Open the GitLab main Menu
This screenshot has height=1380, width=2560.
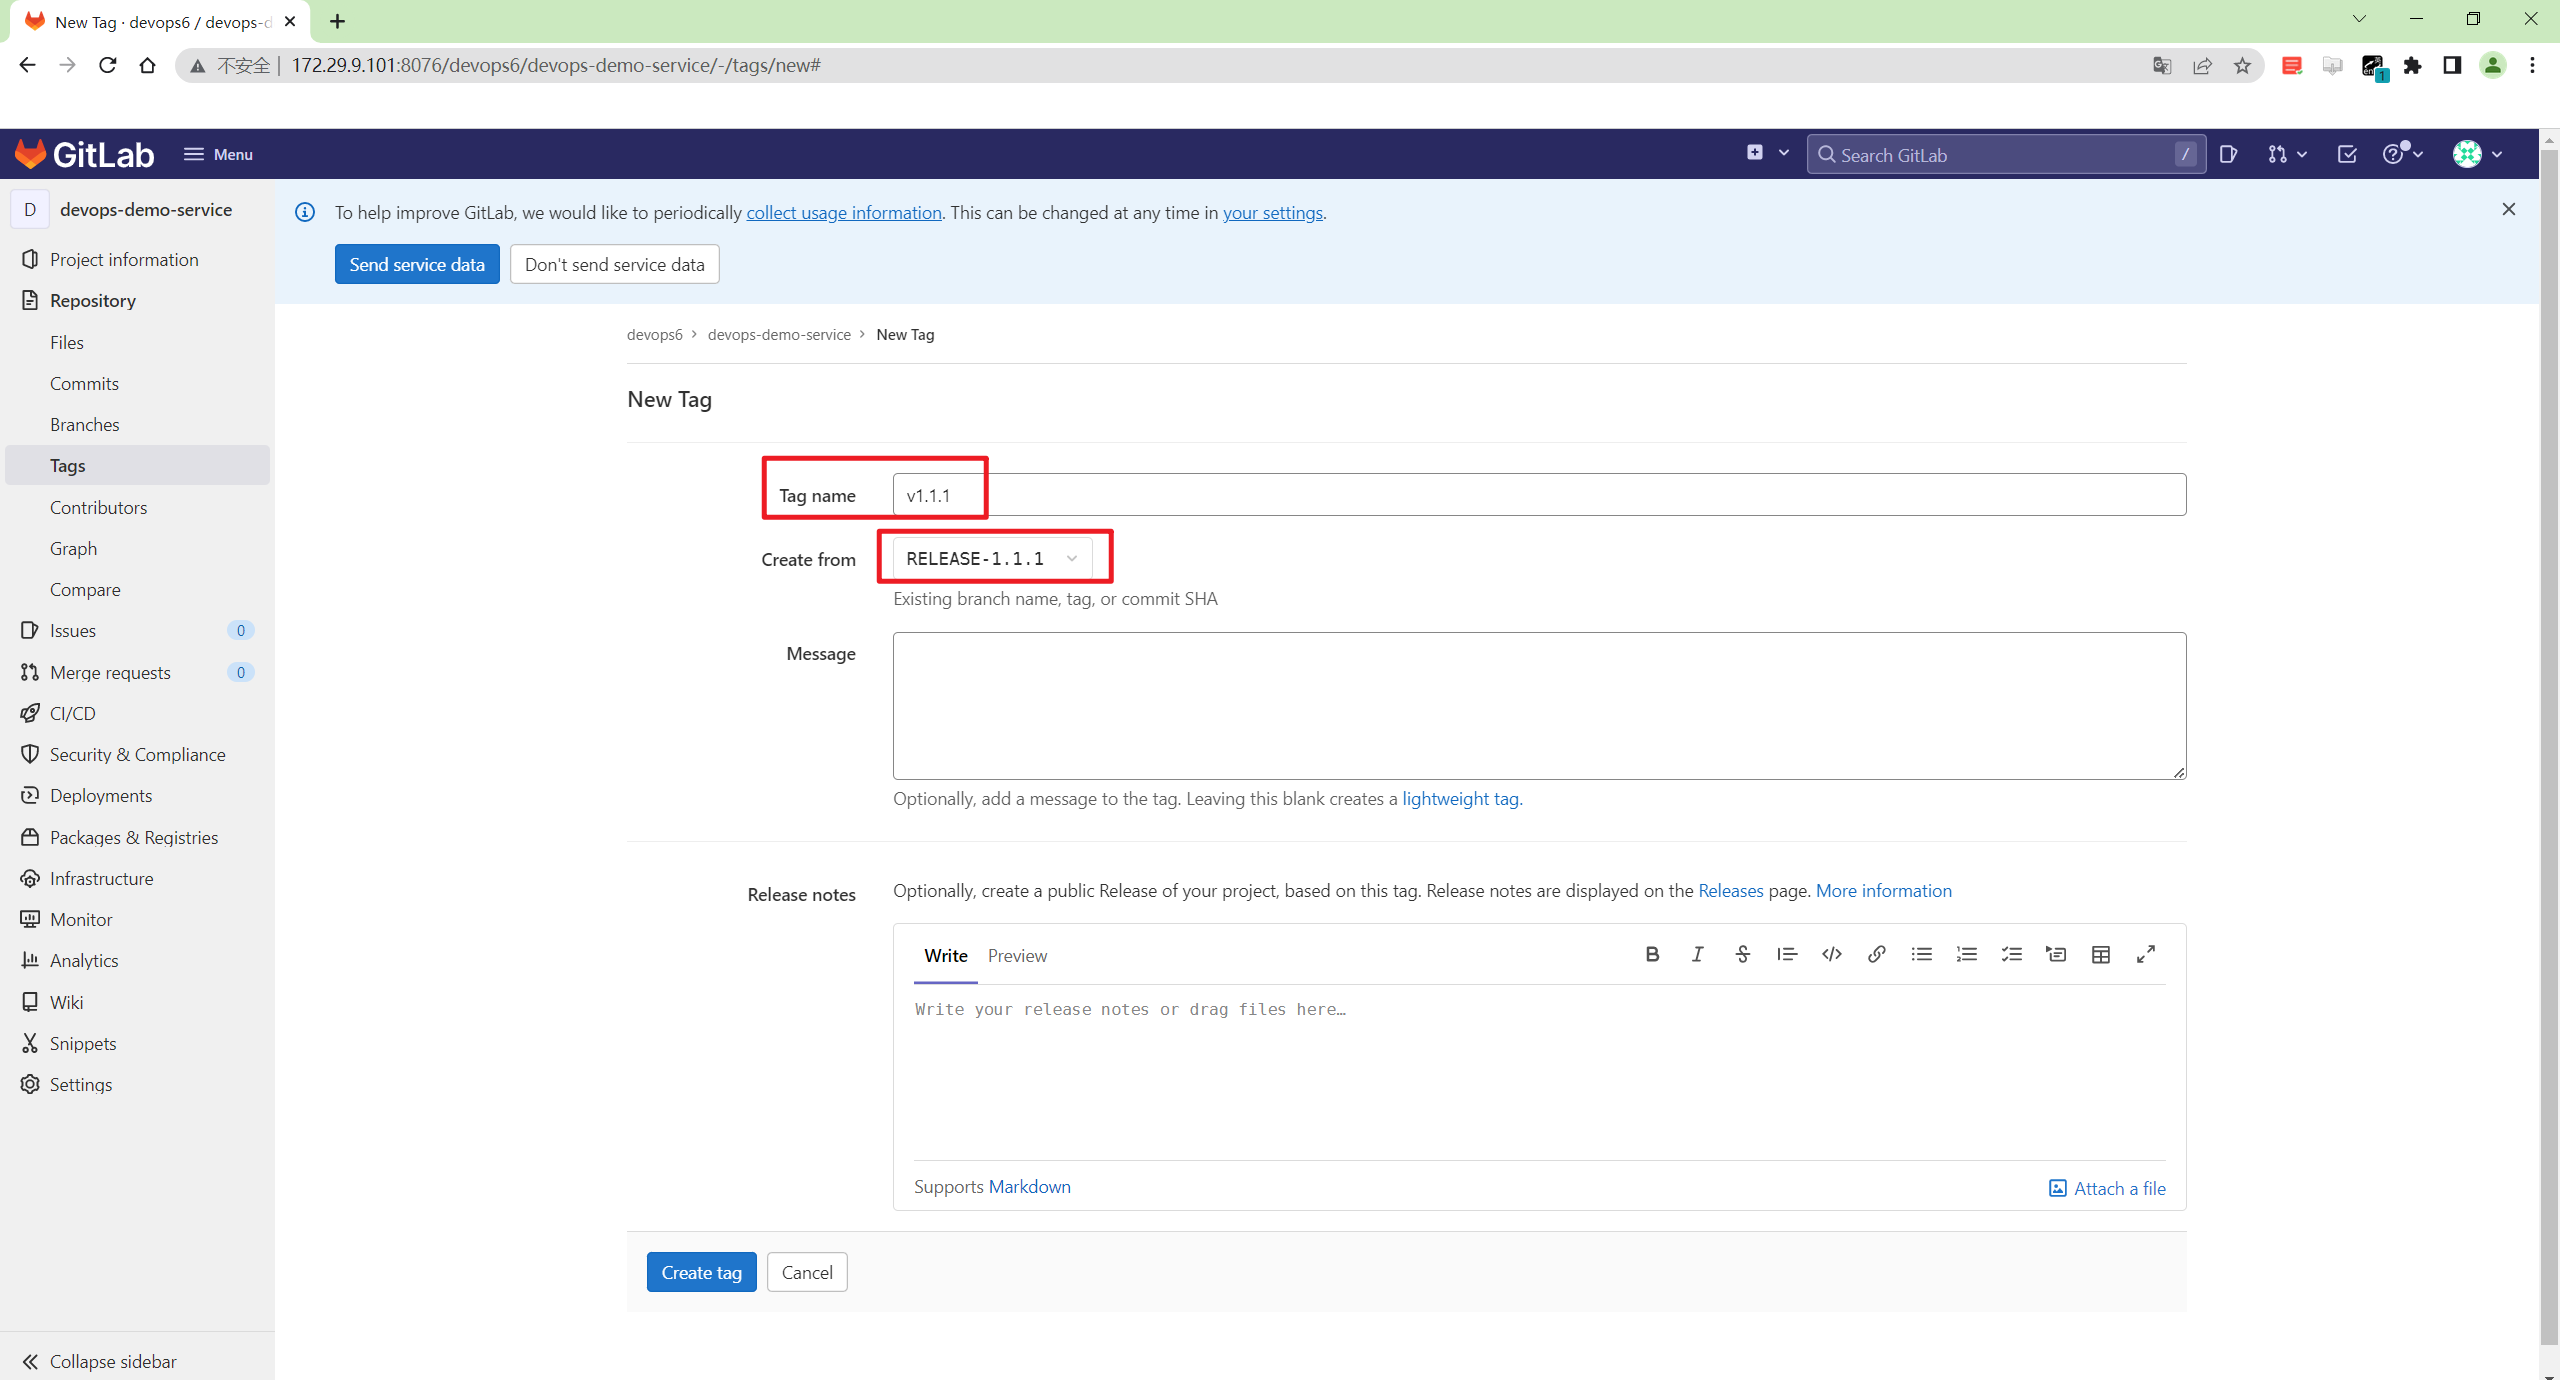tap(218, 154)
